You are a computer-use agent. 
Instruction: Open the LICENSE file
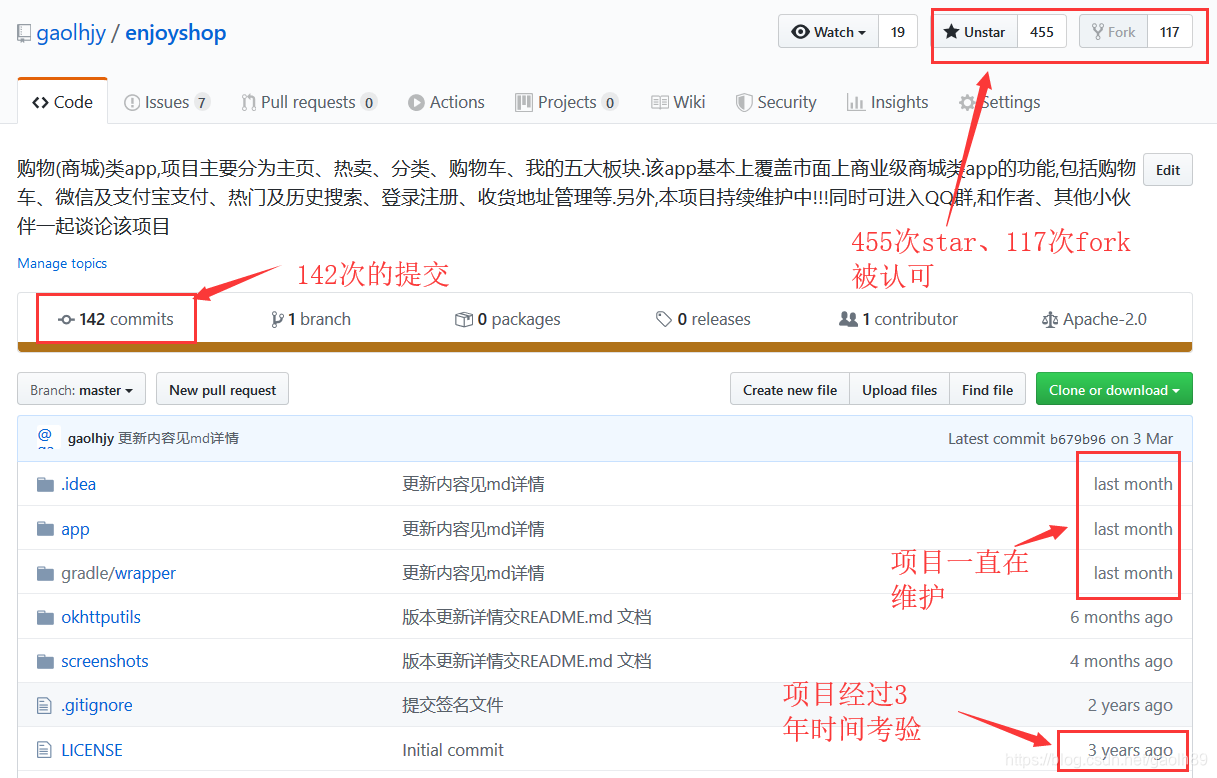pyautogui.click(x=92, y=750)
